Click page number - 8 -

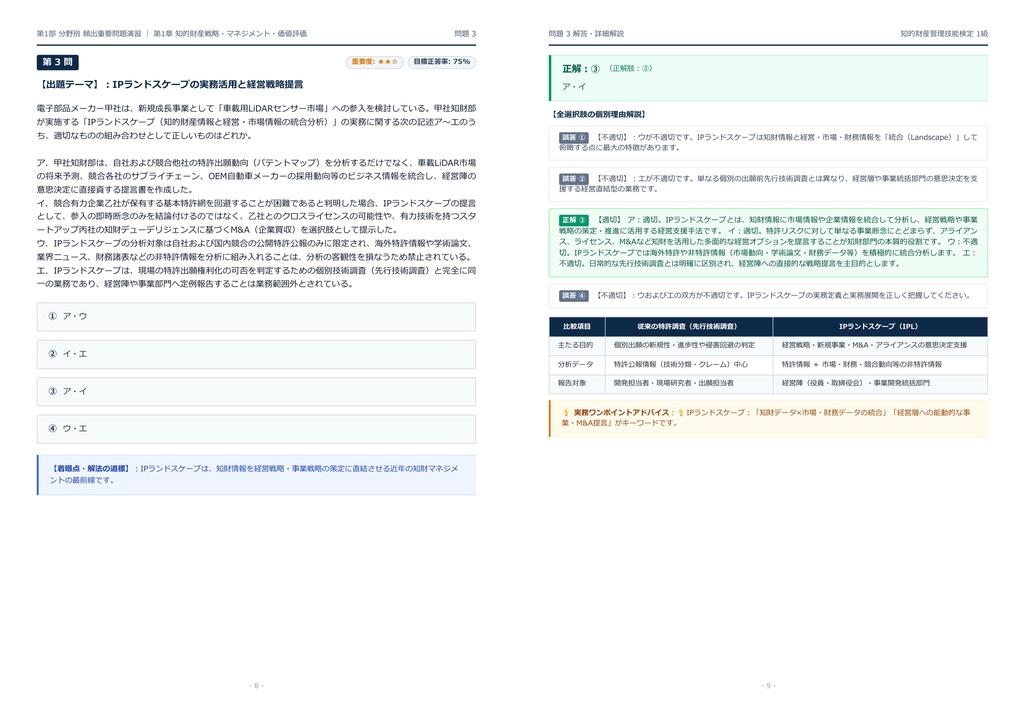[256, 685]
